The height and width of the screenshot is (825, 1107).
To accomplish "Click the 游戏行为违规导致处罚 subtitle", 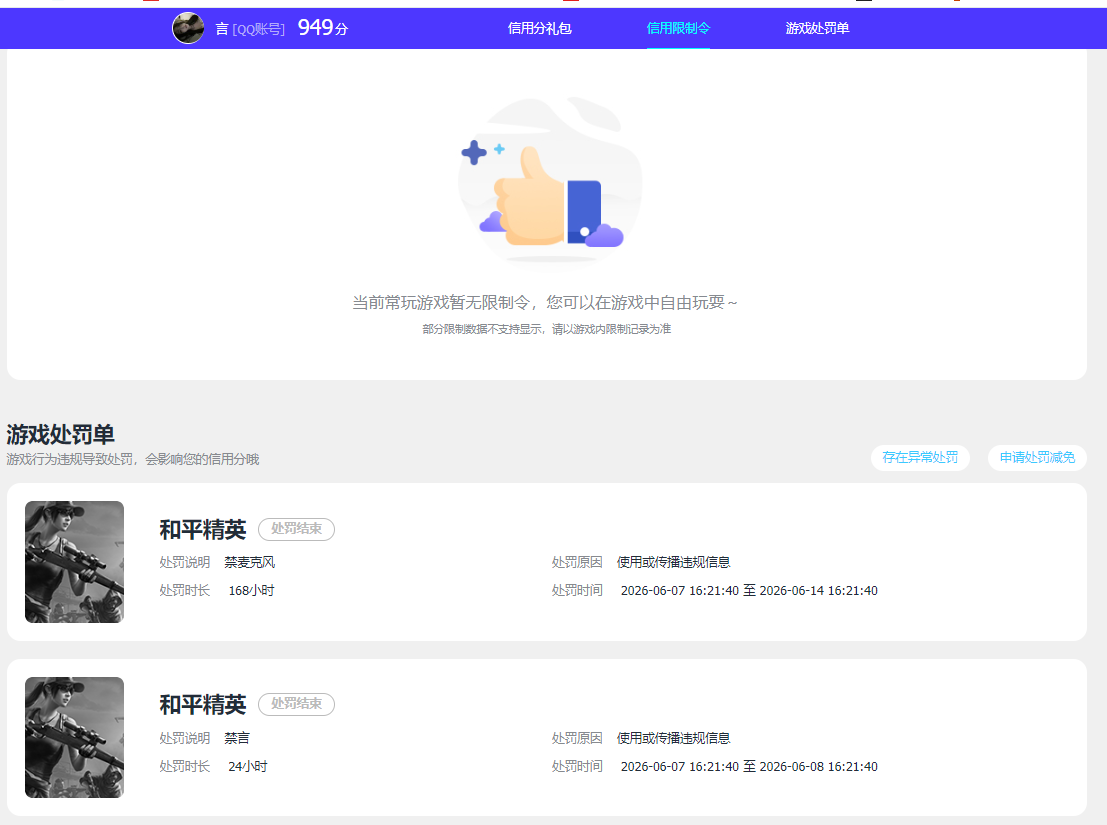I will (x=133, y=459).
